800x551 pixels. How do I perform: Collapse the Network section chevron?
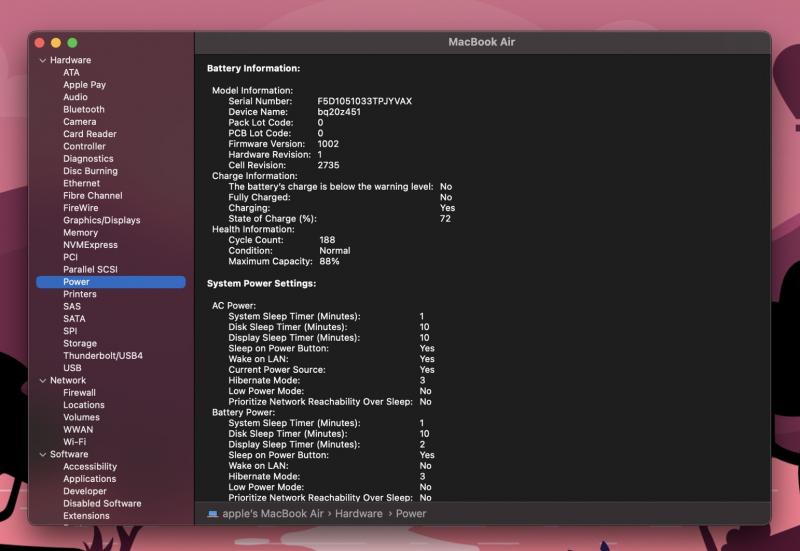[x=43, y=381]
